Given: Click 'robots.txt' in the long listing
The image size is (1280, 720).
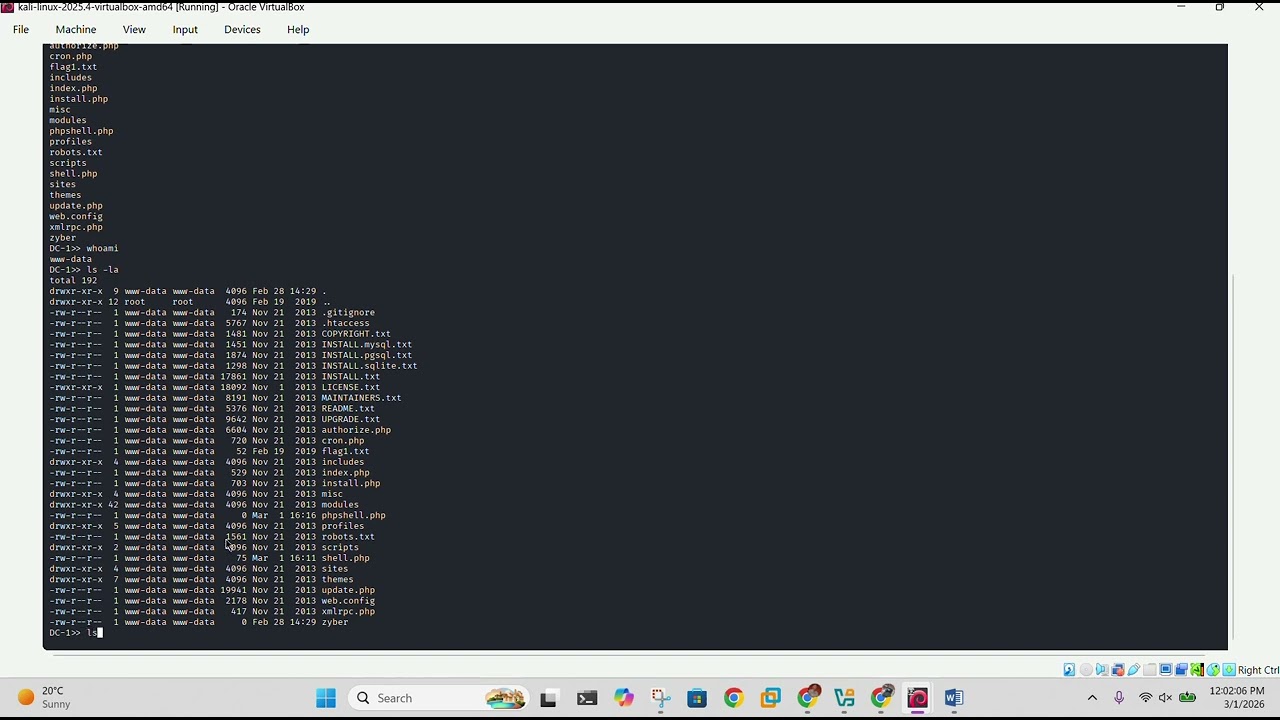Looking at the screenshot, I should point(348,537).
